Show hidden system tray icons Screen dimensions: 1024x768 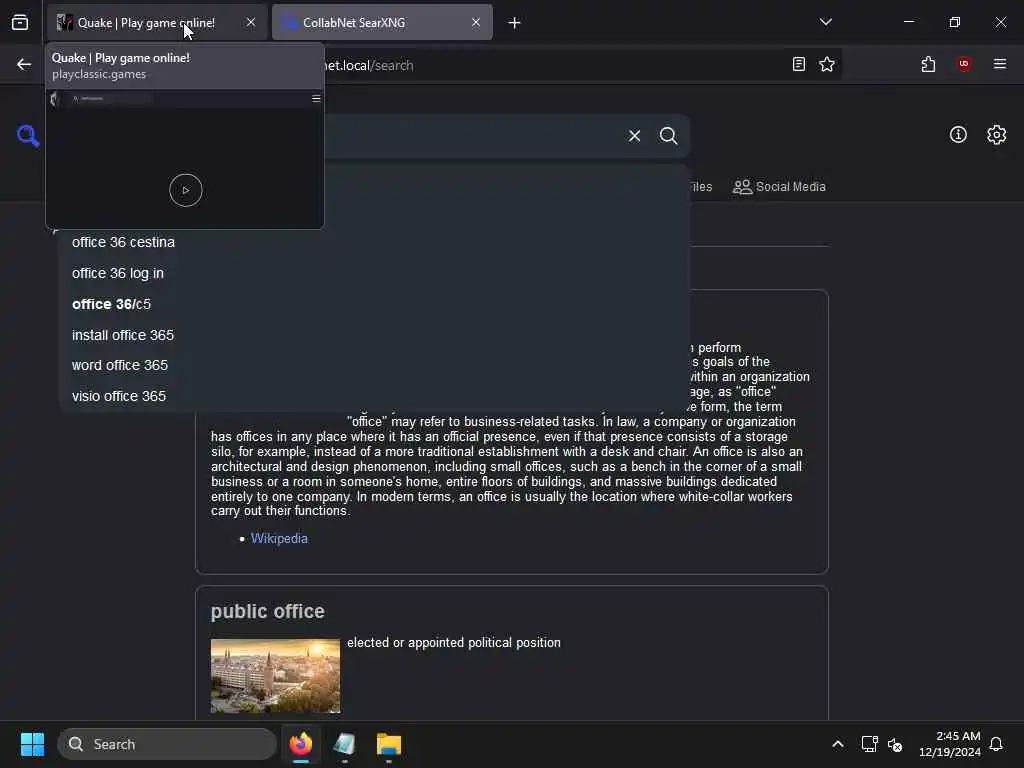(838, 744)
